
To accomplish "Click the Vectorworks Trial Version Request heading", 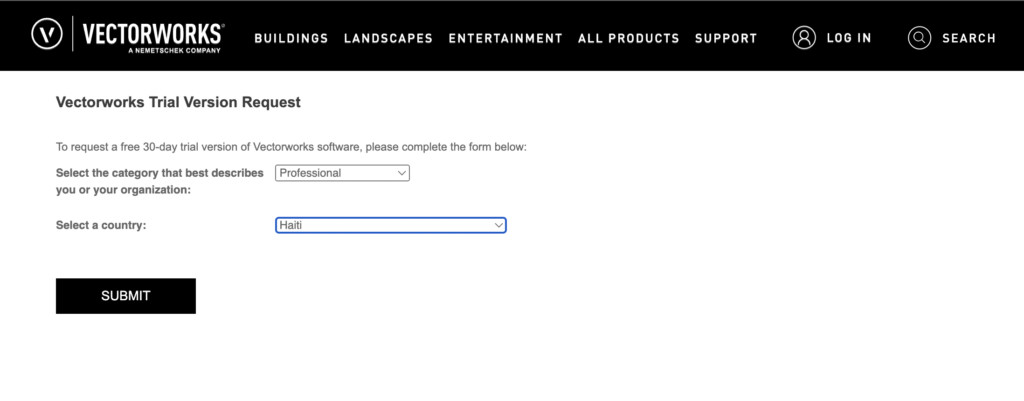I will coord(178,103).
